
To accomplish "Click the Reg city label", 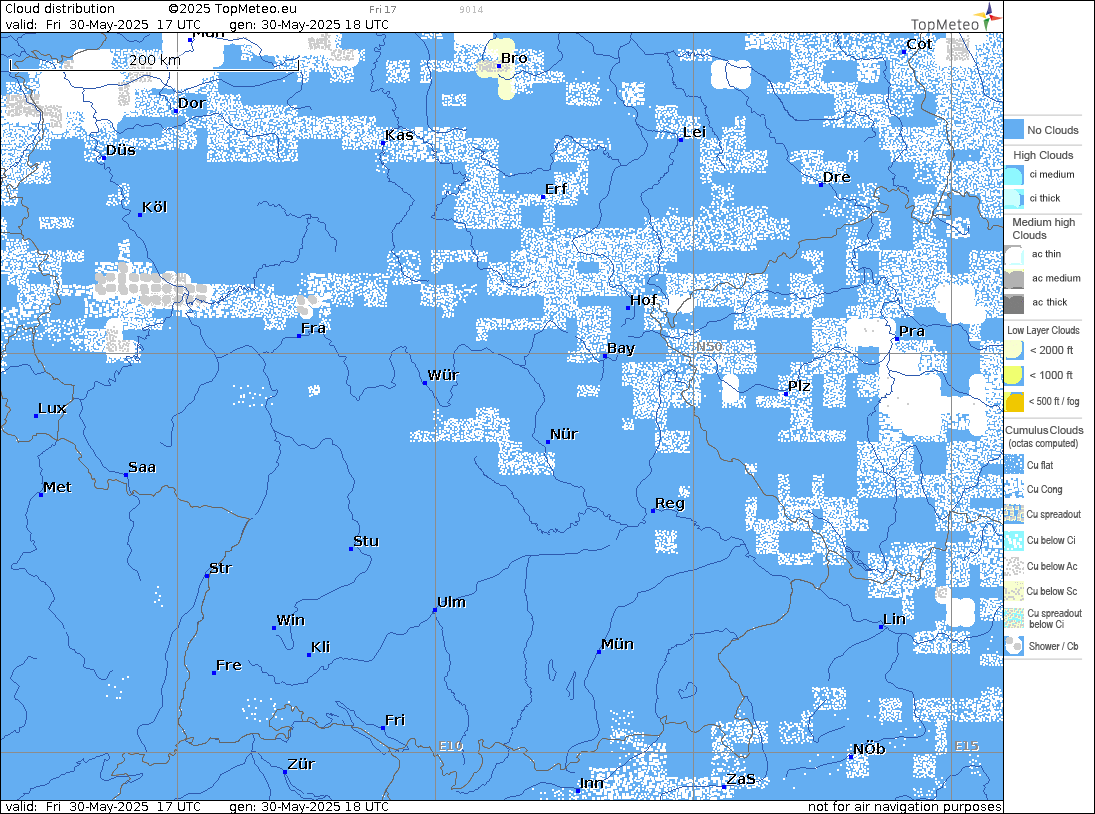I will [670, 503].
